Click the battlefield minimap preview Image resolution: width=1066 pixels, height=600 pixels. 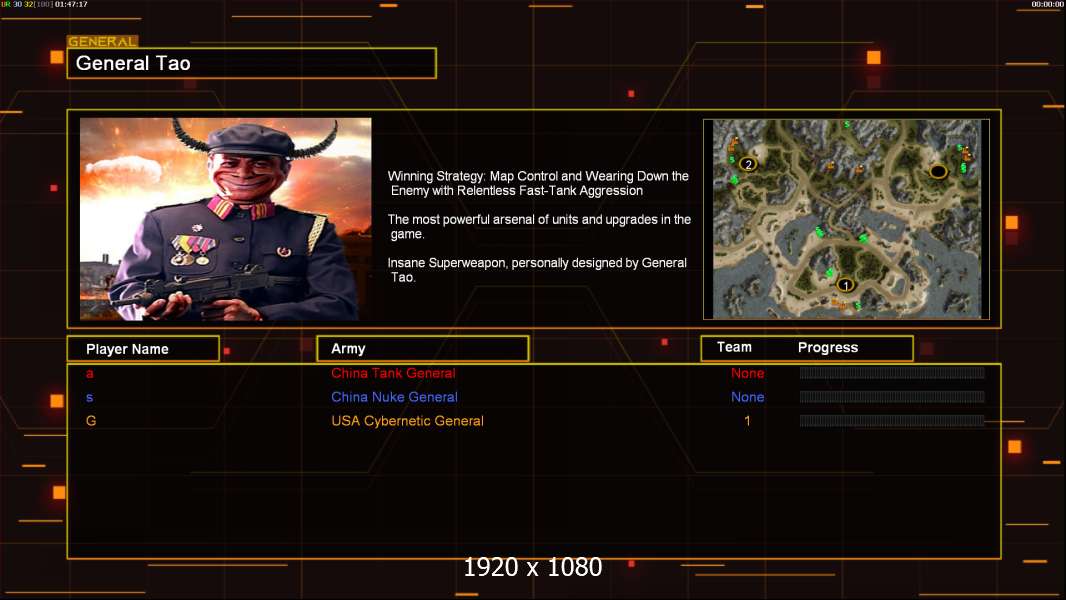pos(846,219)
